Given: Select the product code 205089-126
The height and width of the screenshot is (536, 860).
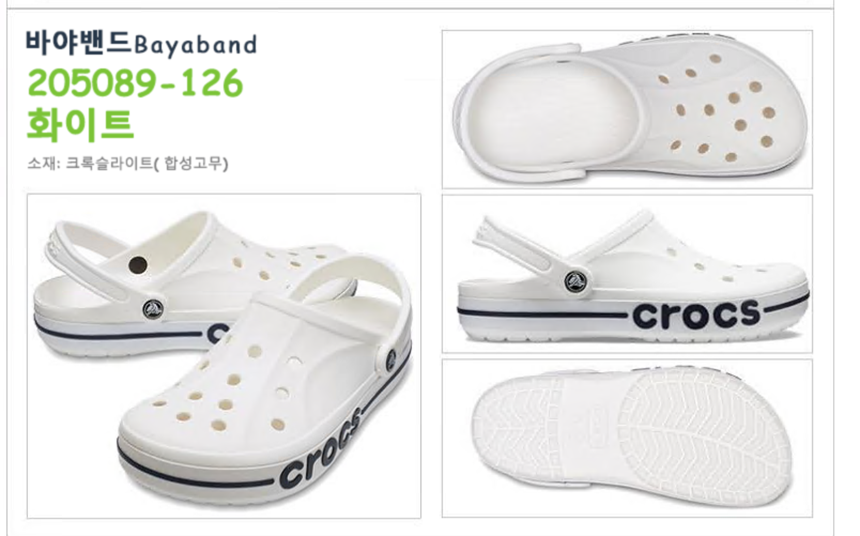Looking at the screenshot, I should (135, 83).
